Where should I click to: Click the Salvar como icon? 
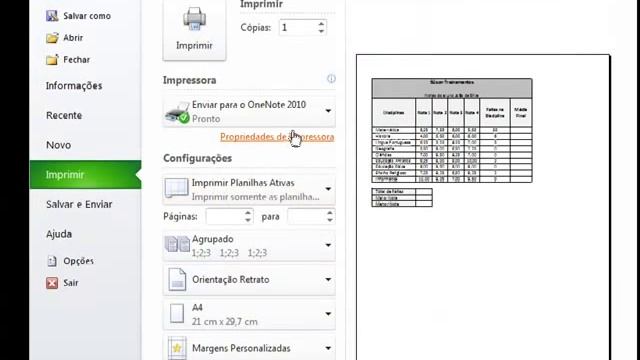(52, 16)
